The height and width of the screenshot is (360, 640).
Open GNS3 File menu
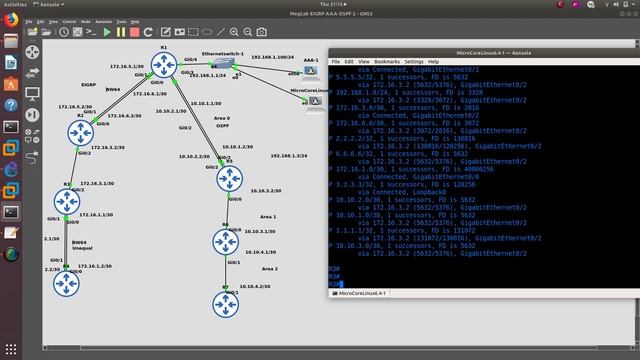click(x=29, y=22)
